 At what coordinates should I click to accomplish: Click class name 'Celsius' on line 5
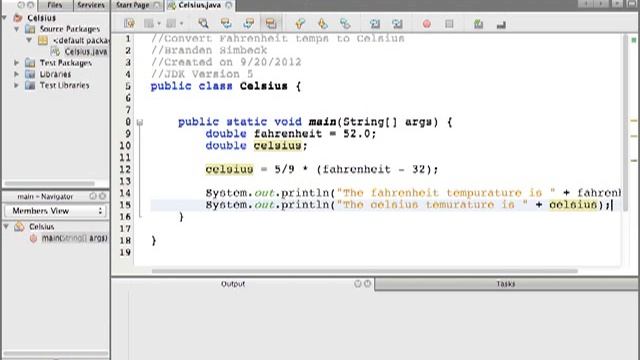[x=263, y=86]
